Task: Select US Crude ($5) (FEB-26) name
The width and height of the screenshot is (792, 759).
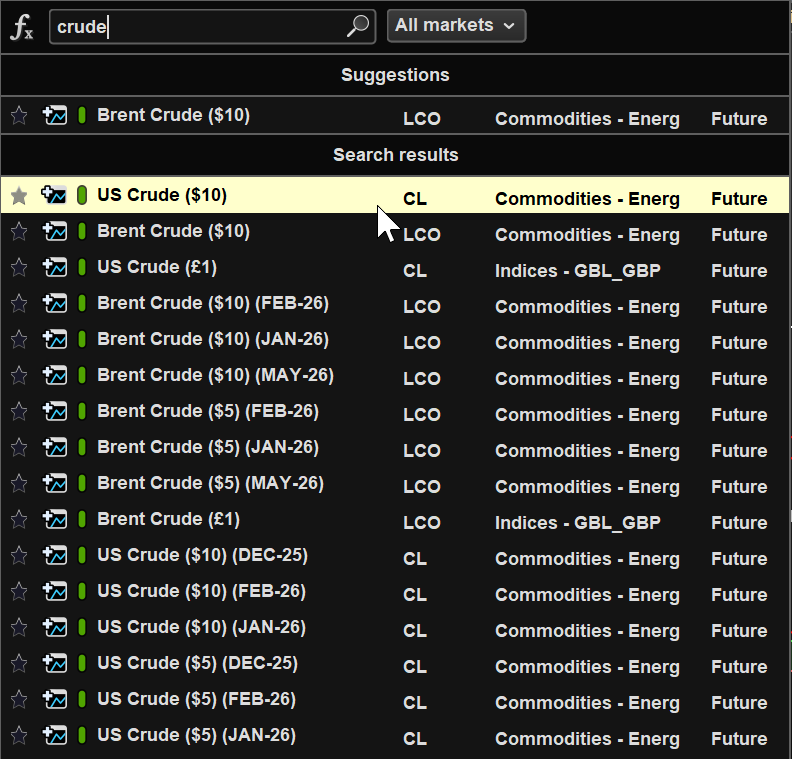Action: pos(196,699)
